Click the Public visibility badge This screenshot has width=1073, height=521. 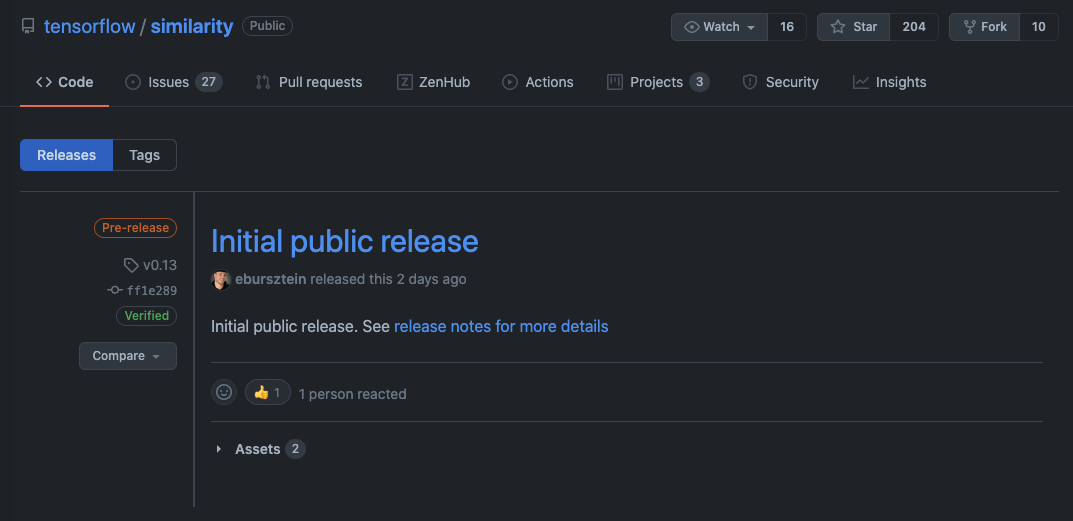pos(268,26)
